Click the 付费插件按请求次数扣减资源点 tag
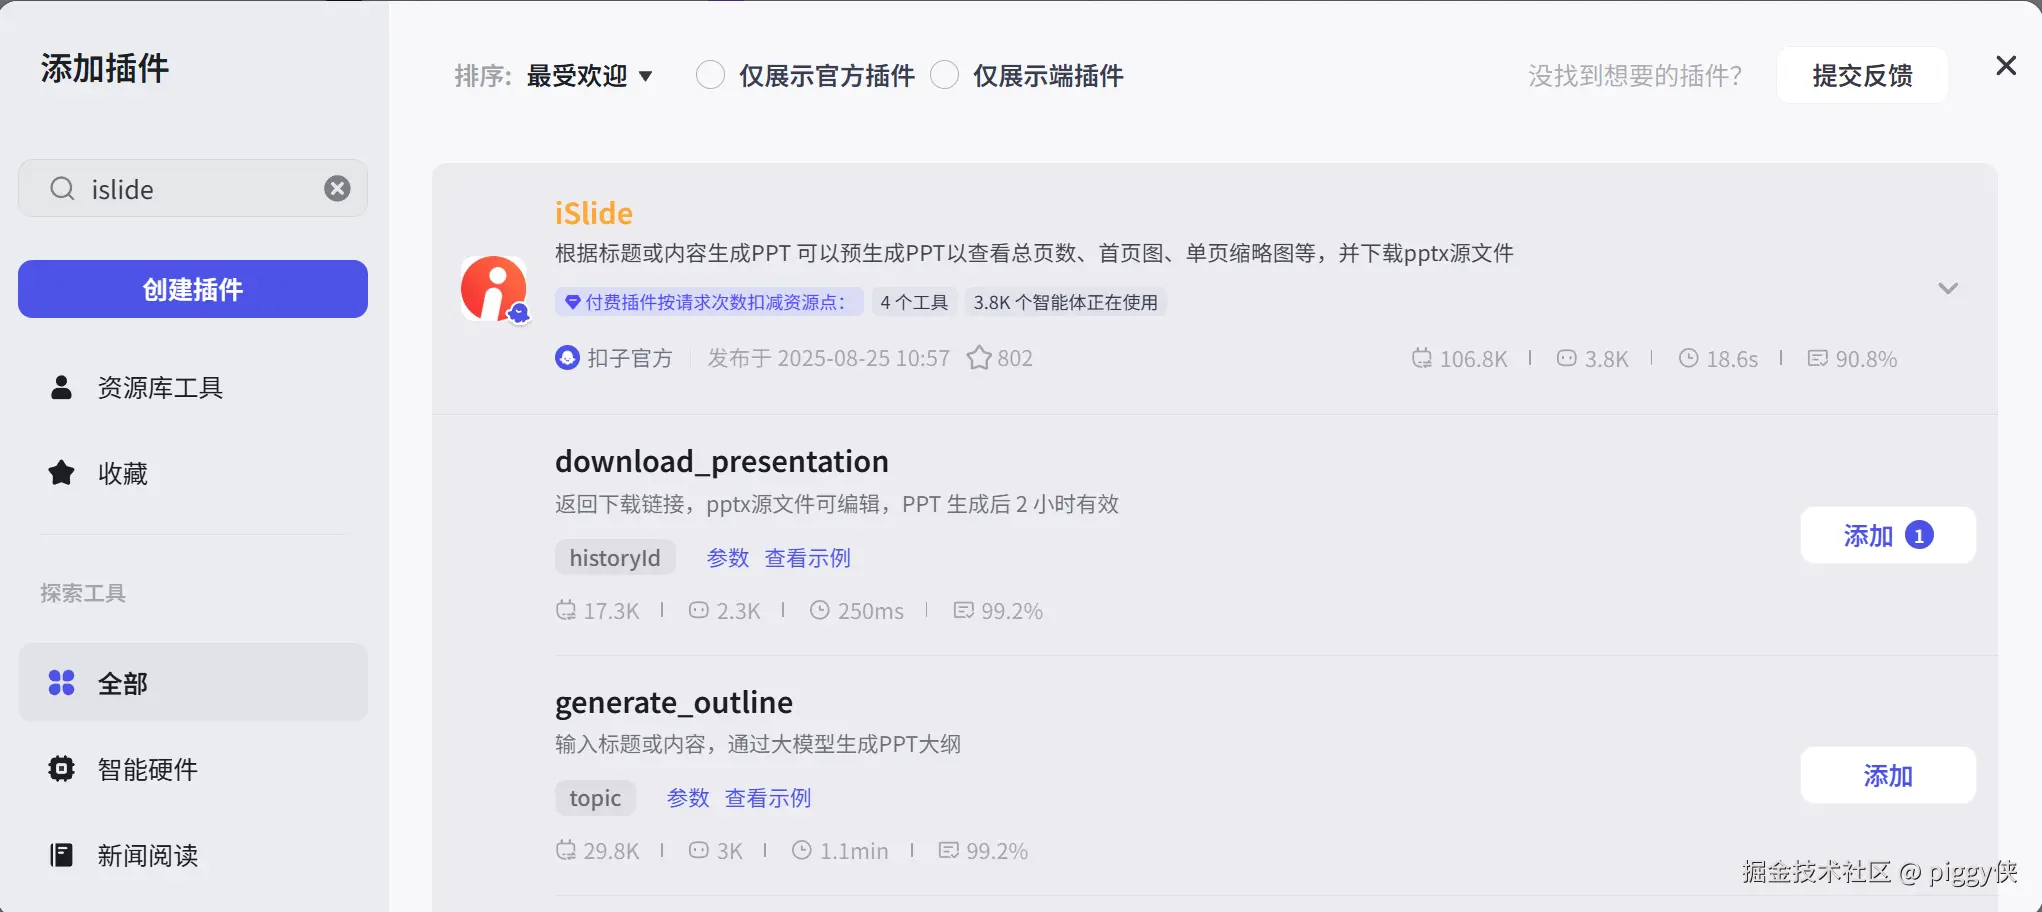Image resolution: width=2042 pixels, height=912 pixels. tap(709, 302)
